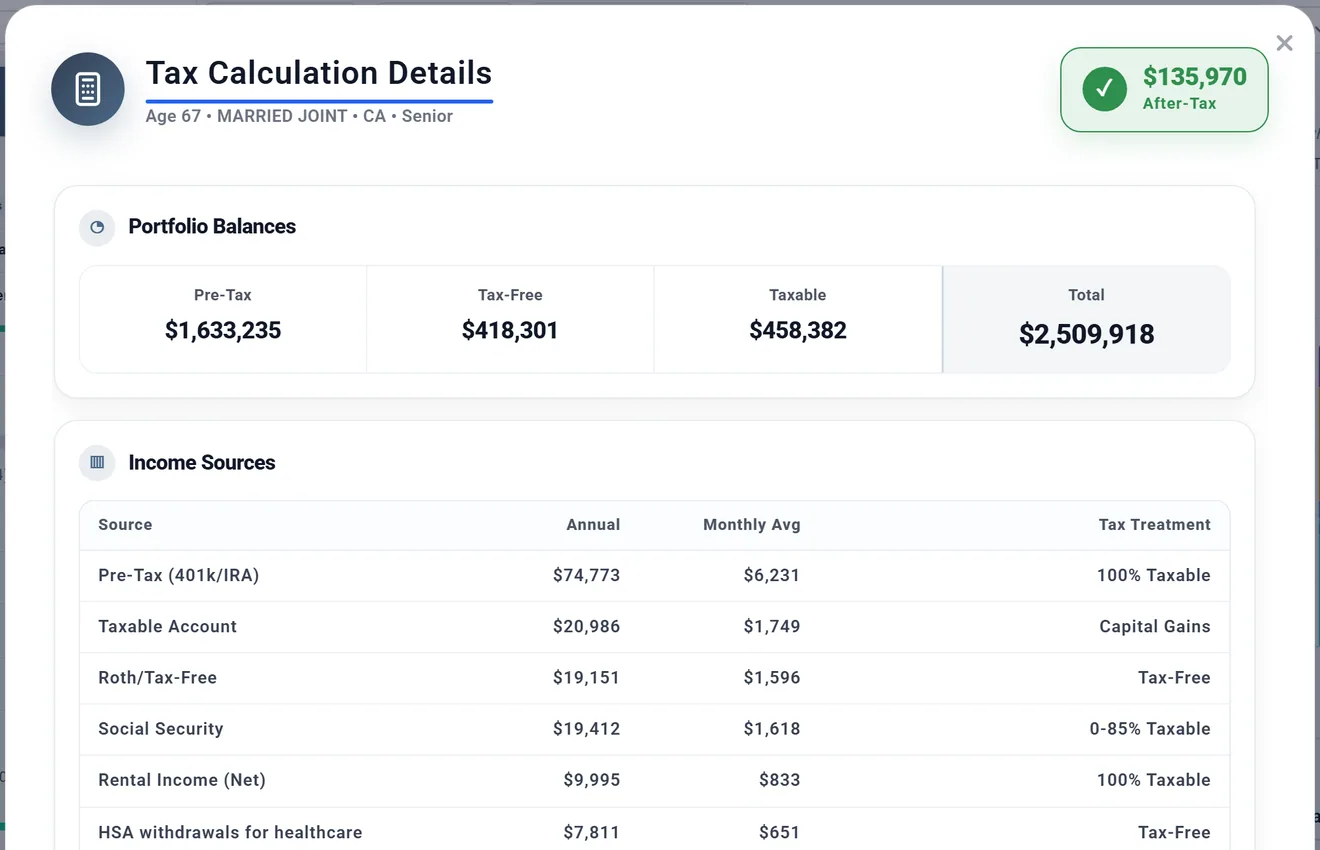This screenshot has height=850, width=1320.
Task: Click the calculator icon beside the title
Action: click(x=88, y=89)
